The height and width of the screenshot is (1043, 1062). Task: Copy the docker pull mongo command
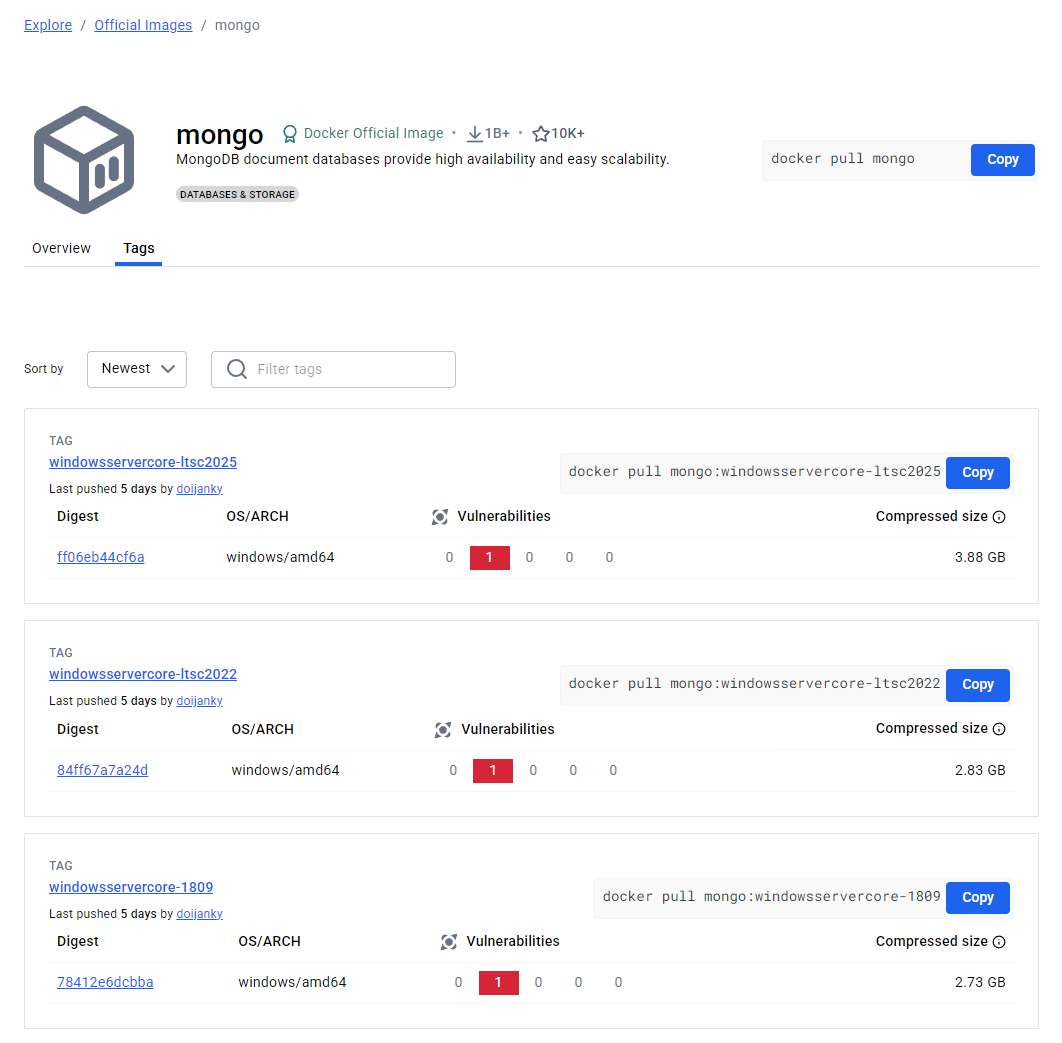[x=1002, y=159]
